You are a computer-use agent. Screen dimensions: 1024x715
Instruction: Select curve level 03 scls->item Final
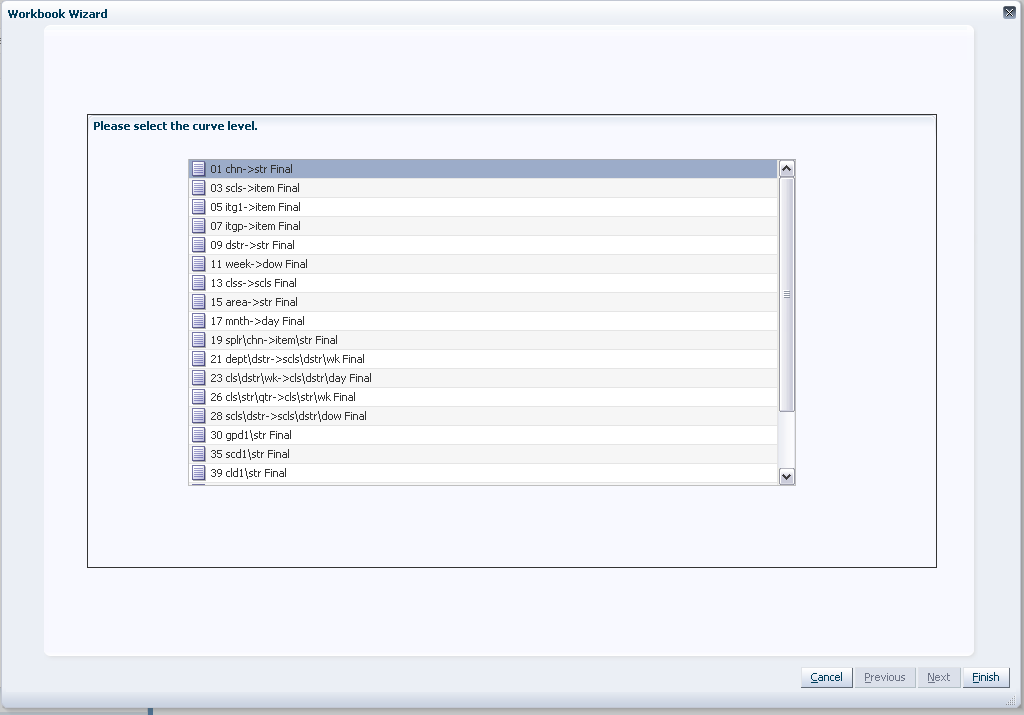483,188
